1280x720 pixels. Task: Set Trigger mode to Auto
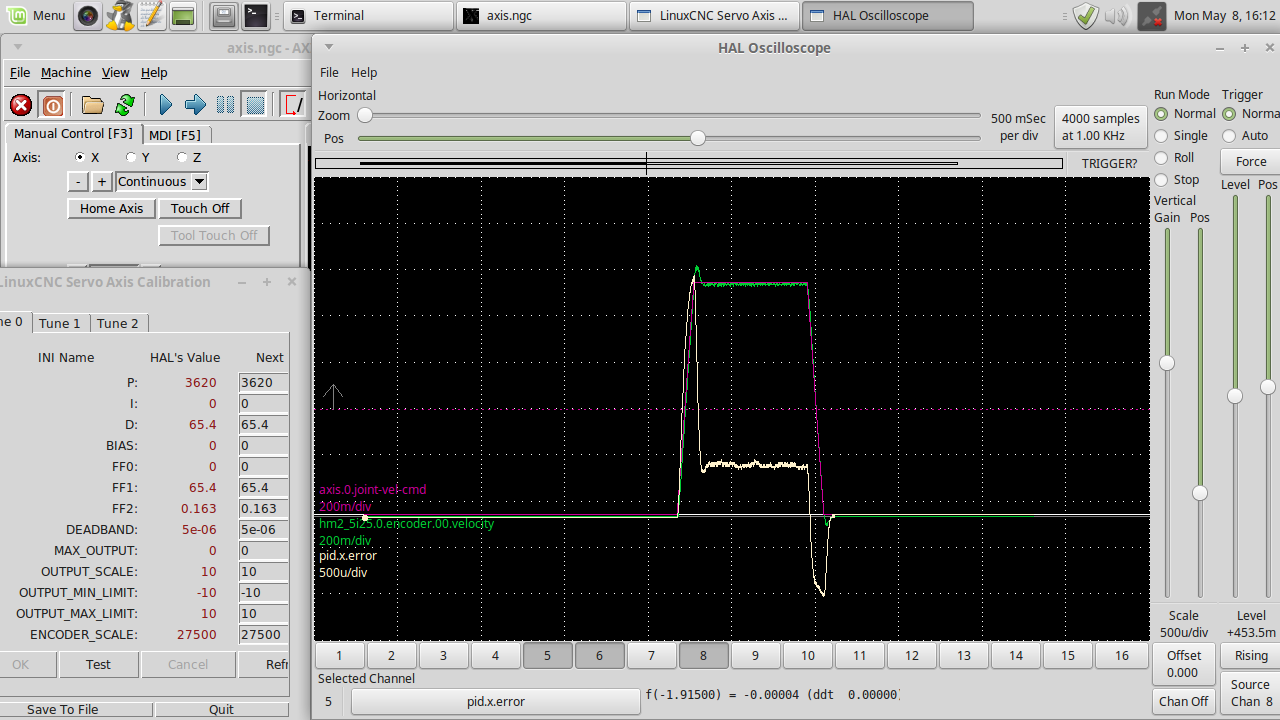point(1229,136)
